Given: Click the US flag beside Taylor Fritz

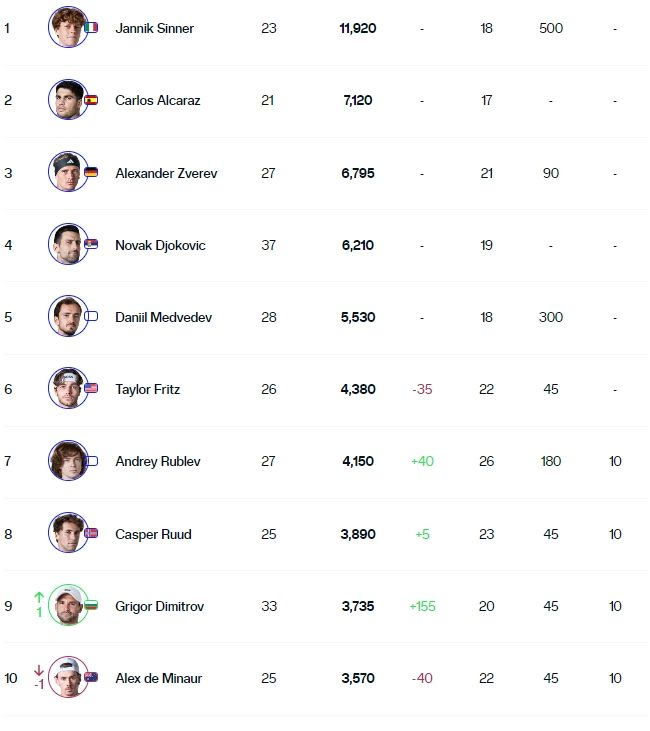Looking at the screenshot, I should (91, 388).
